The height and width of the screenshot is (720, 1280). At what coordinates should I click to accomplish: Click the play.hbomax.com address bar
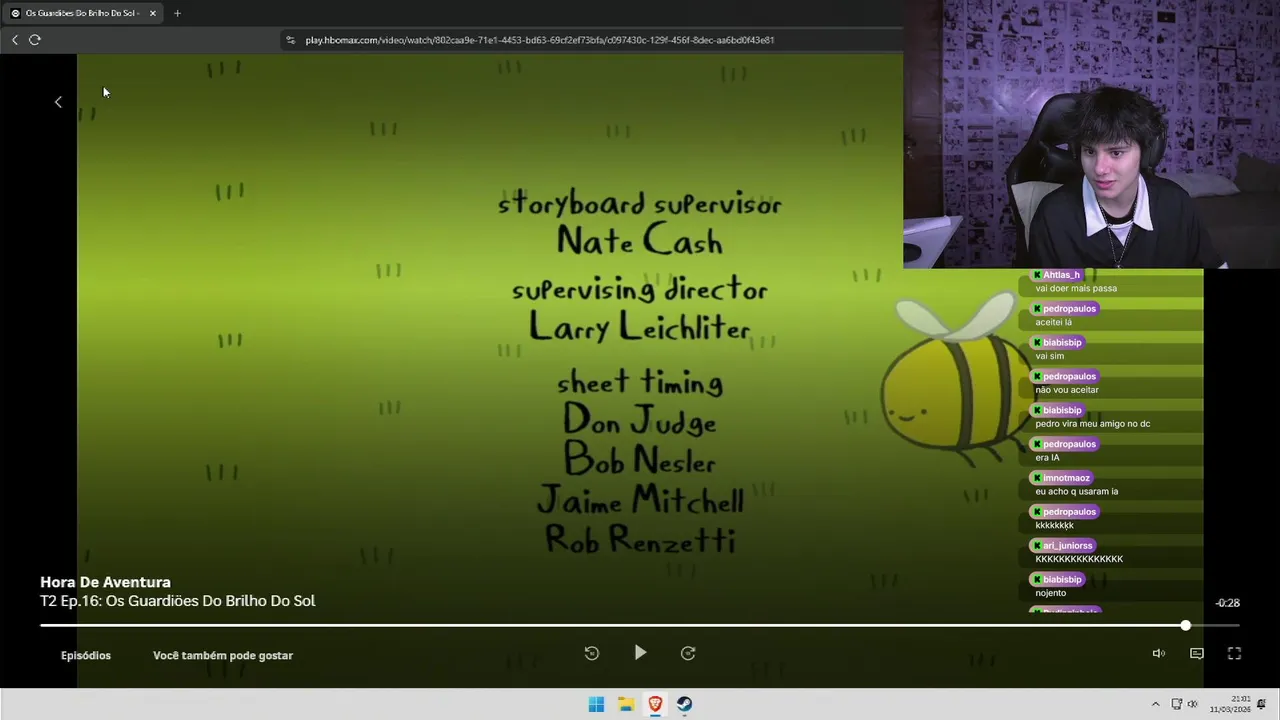[540, 40]
